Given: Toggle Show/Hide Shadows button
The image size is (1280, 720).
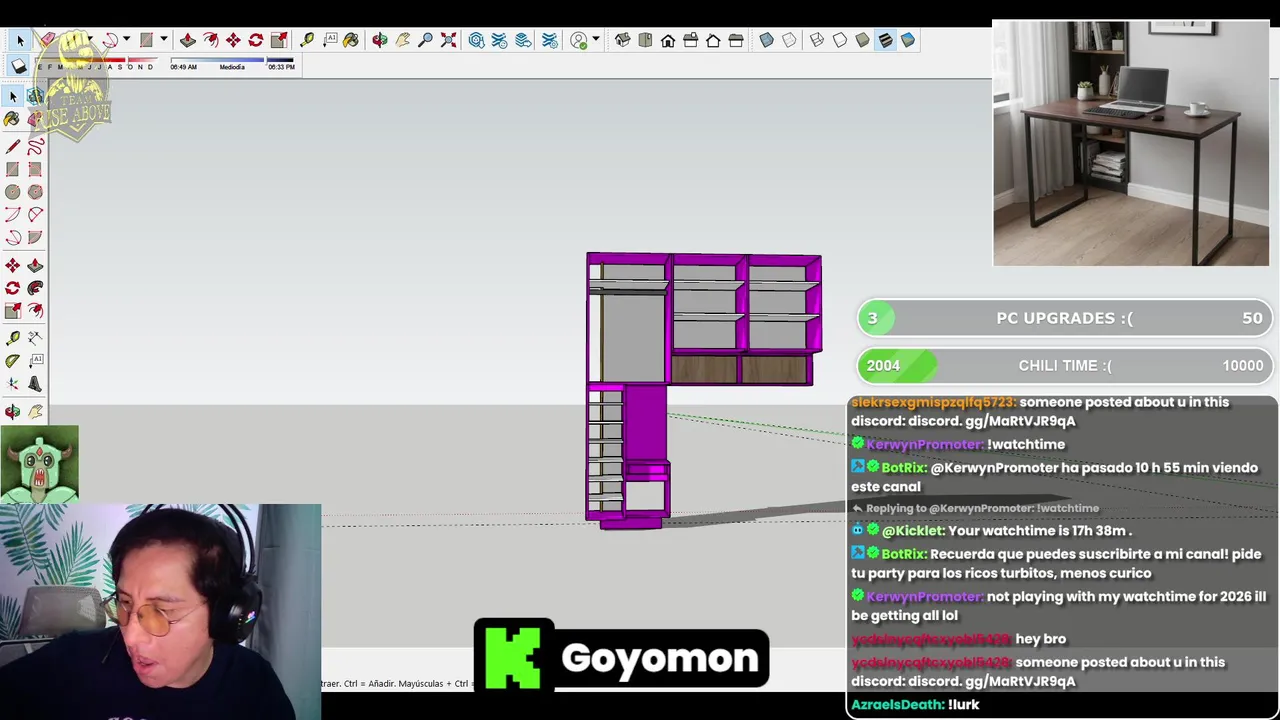Looking at the screenshot, I should pos(19,66).
